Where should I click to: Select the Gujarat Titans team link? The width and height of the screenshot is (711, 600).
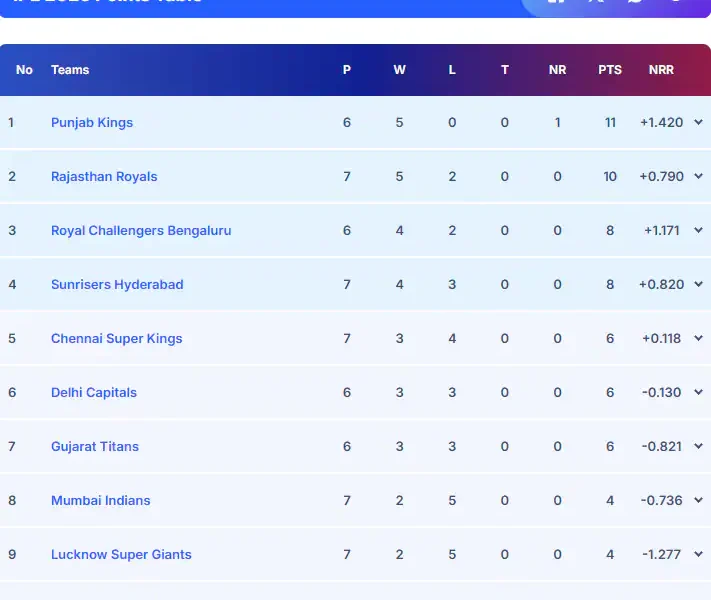pyautogui.click(x=95, y=446)
